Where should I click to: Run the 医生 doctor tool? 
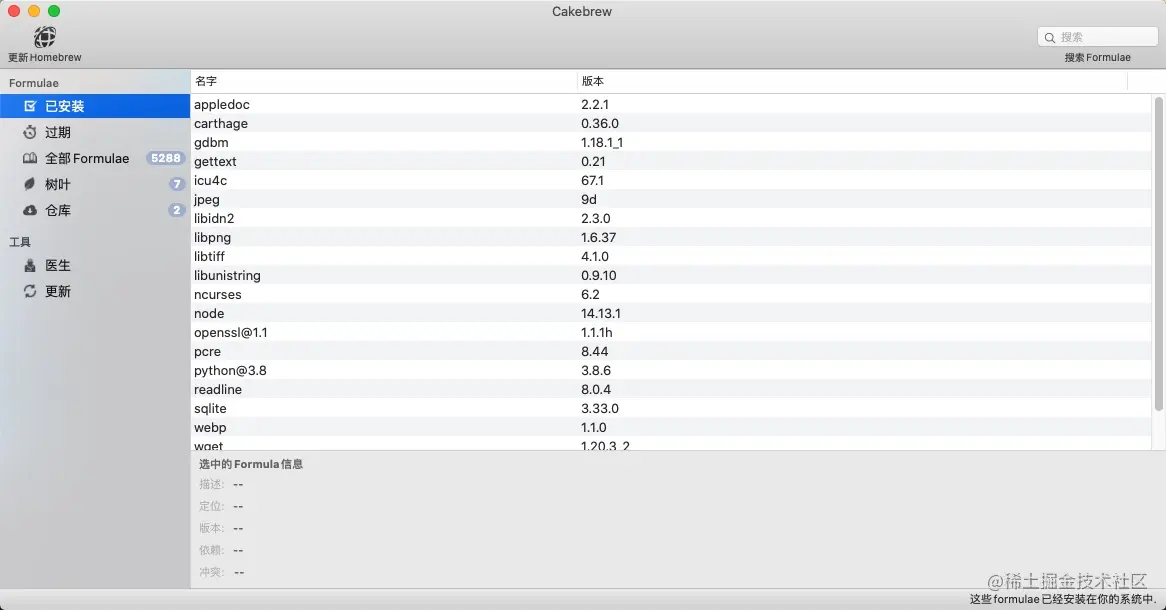pos(95,266)
